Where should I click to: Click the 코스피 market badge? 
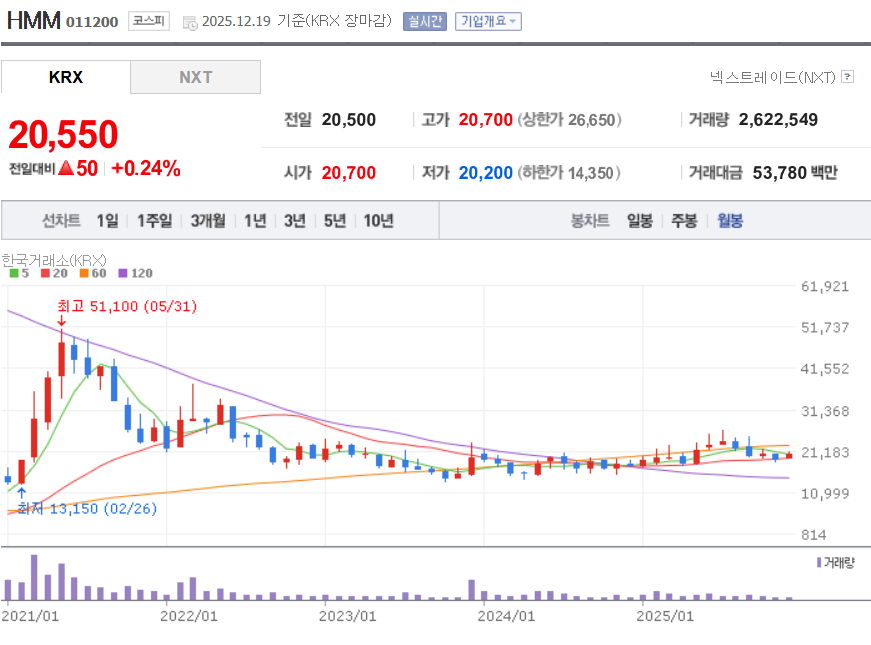point(149,21)
